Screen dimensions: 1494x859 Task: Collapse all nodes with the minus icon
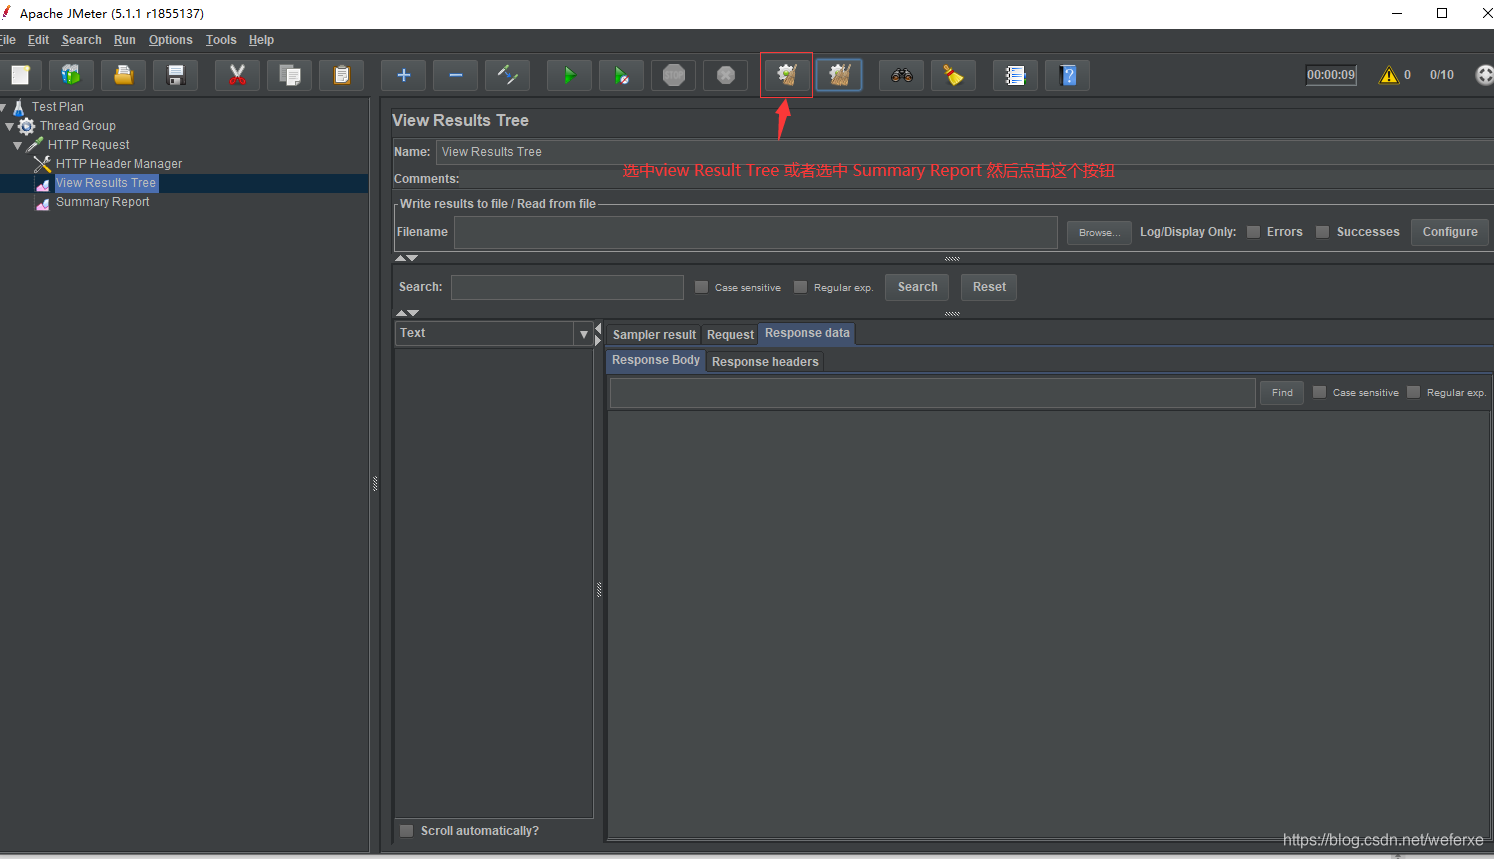455,75
